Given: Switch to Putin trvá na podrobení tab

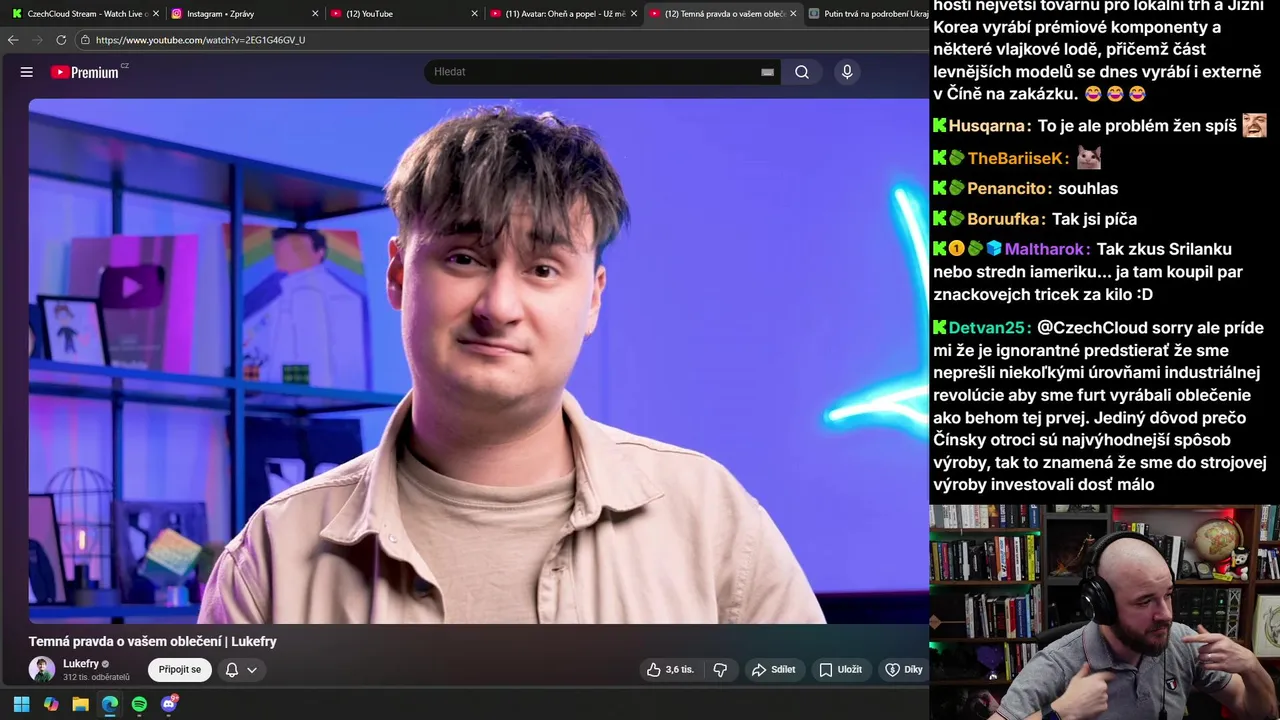Looking at the screenshot, I should point(865,14).
